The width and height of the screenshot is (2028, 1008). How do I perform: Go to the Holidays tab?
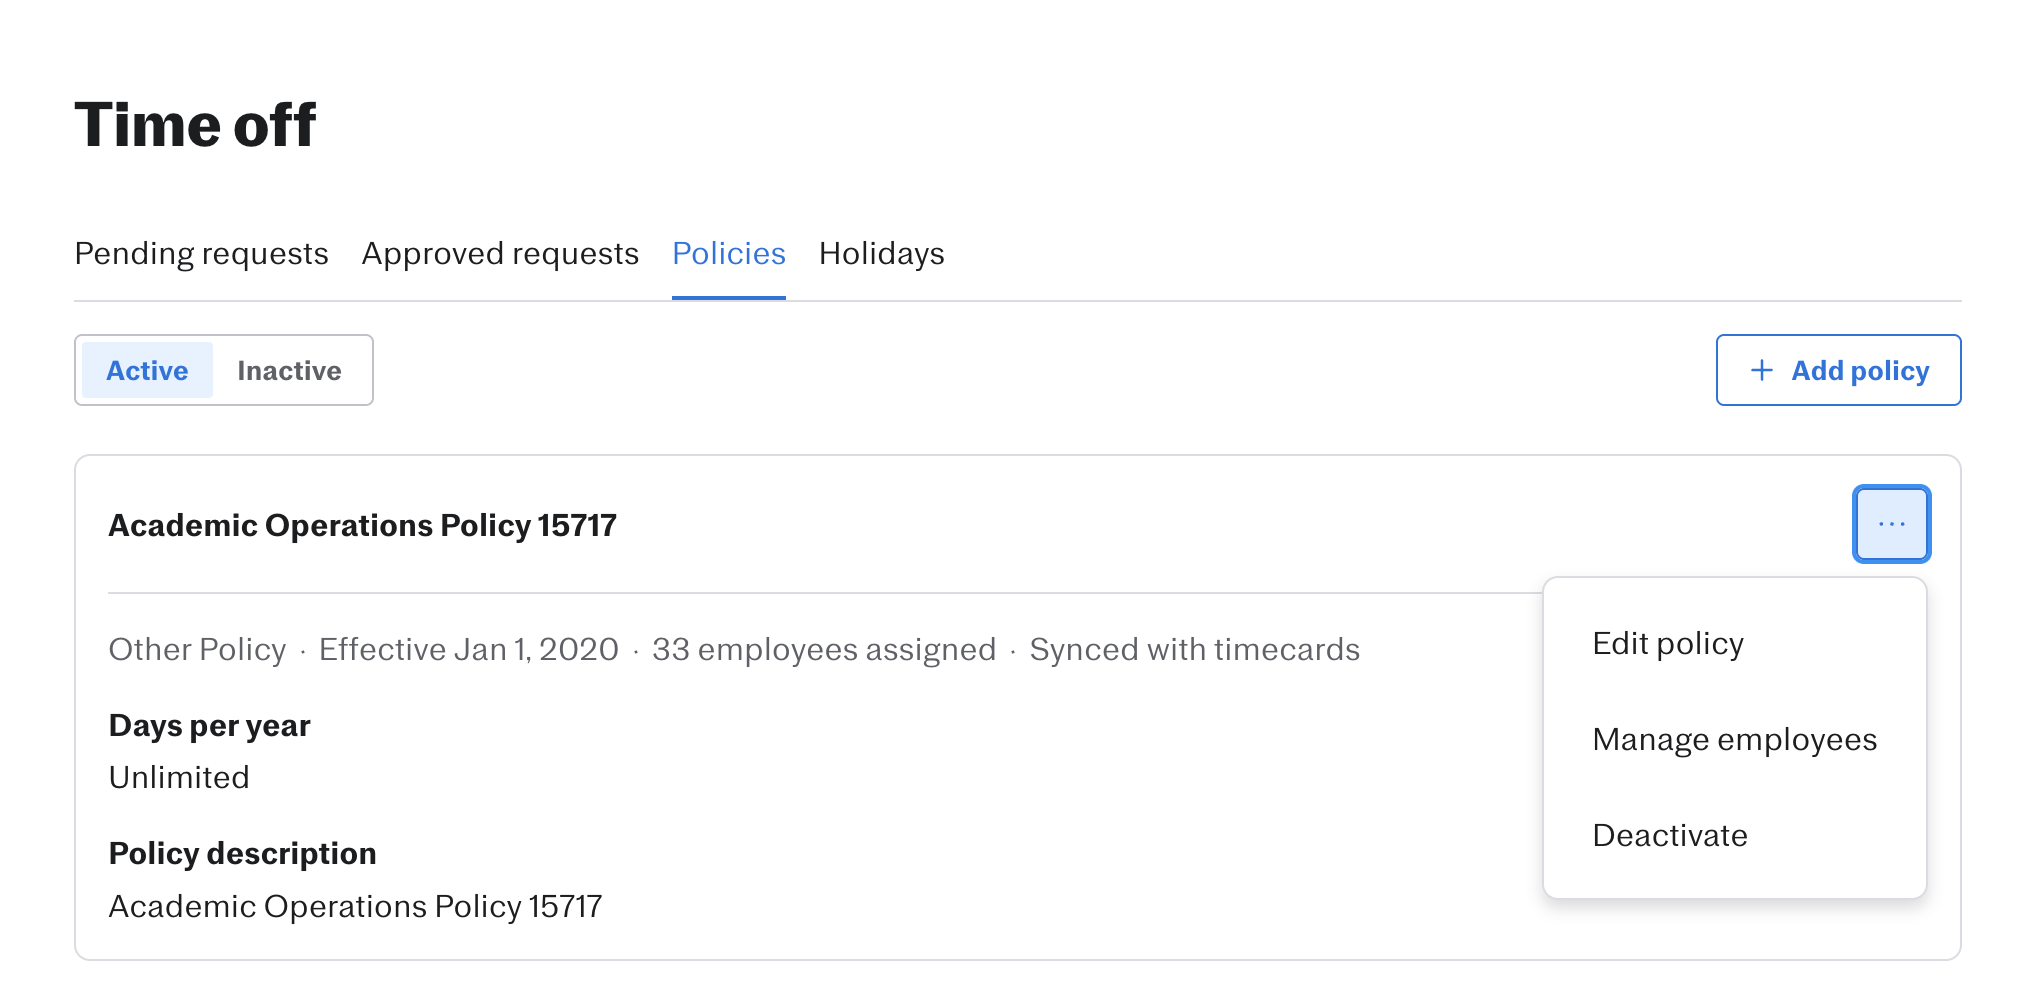(x=881, y=254)
